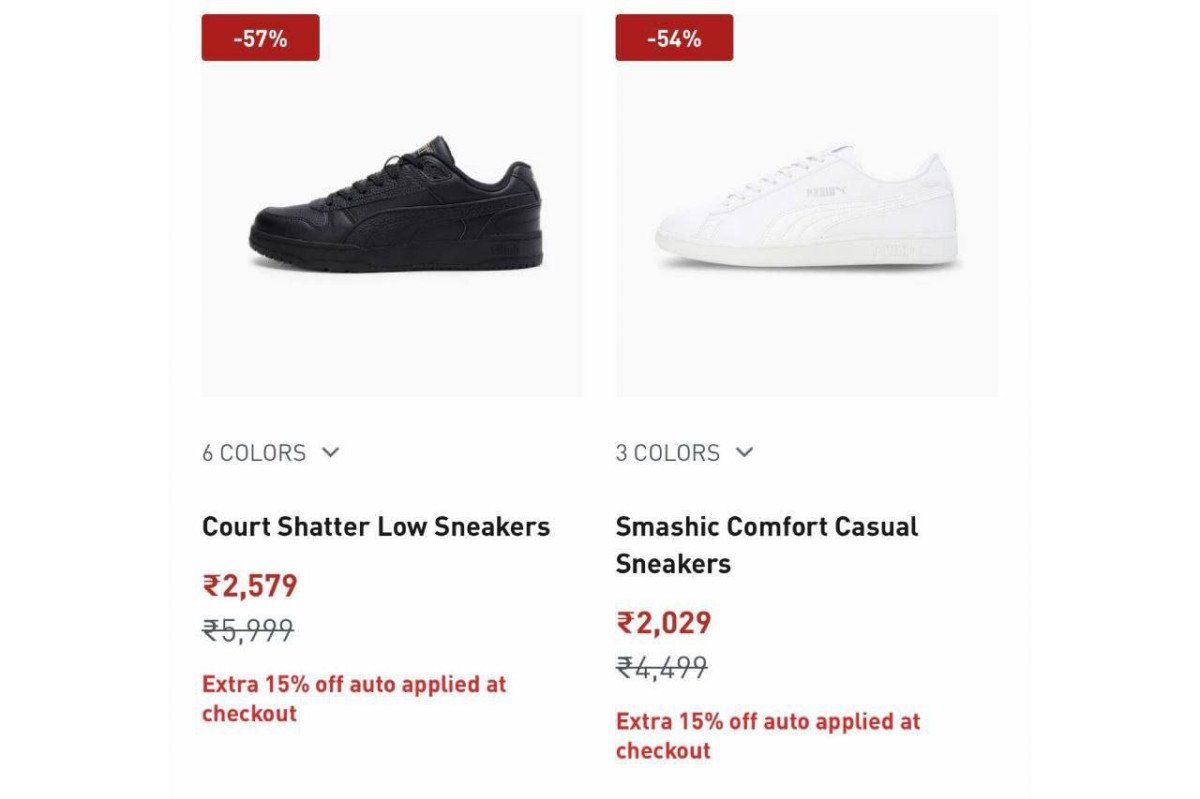
Task: Expand the chevron beside 6 COLORS
Action: pos(331,452)
